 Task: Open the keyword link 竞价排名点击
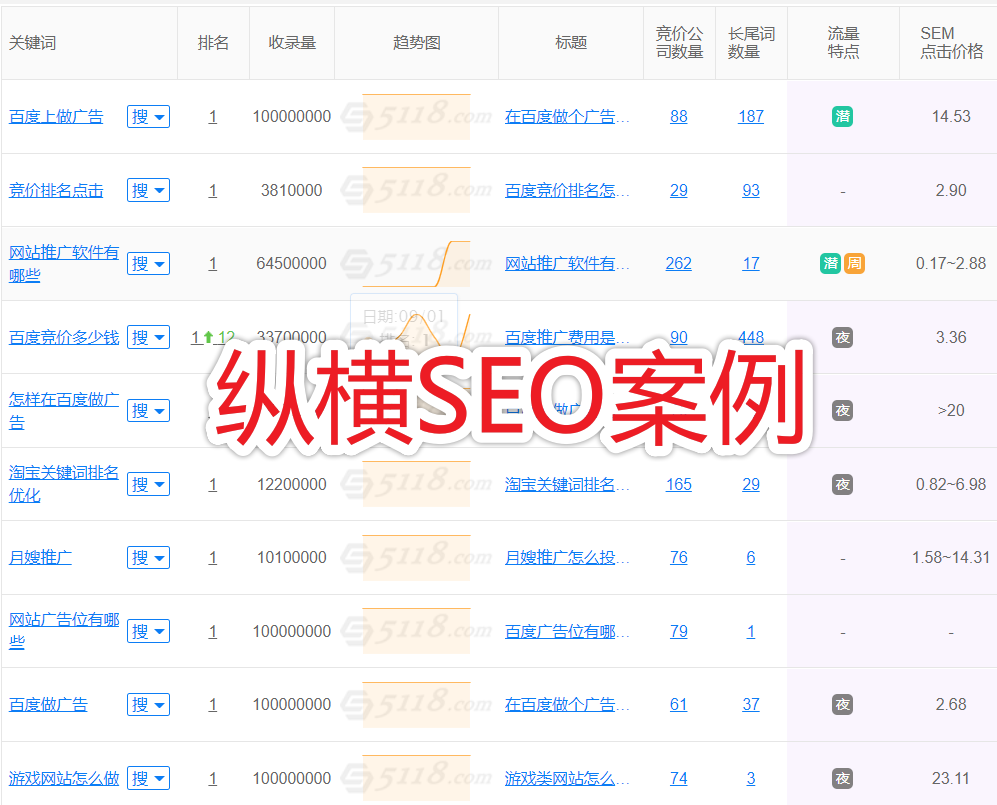pos(56,190)
